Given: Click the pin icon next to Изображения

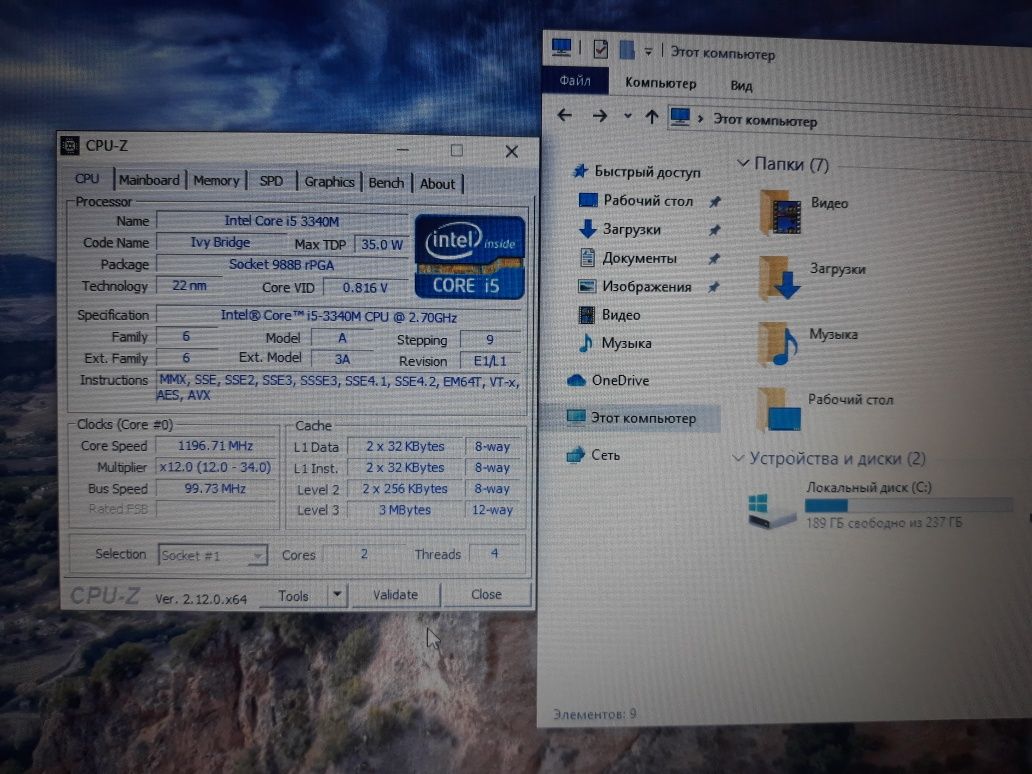Looking at the screenshot, I should (713, 288).
